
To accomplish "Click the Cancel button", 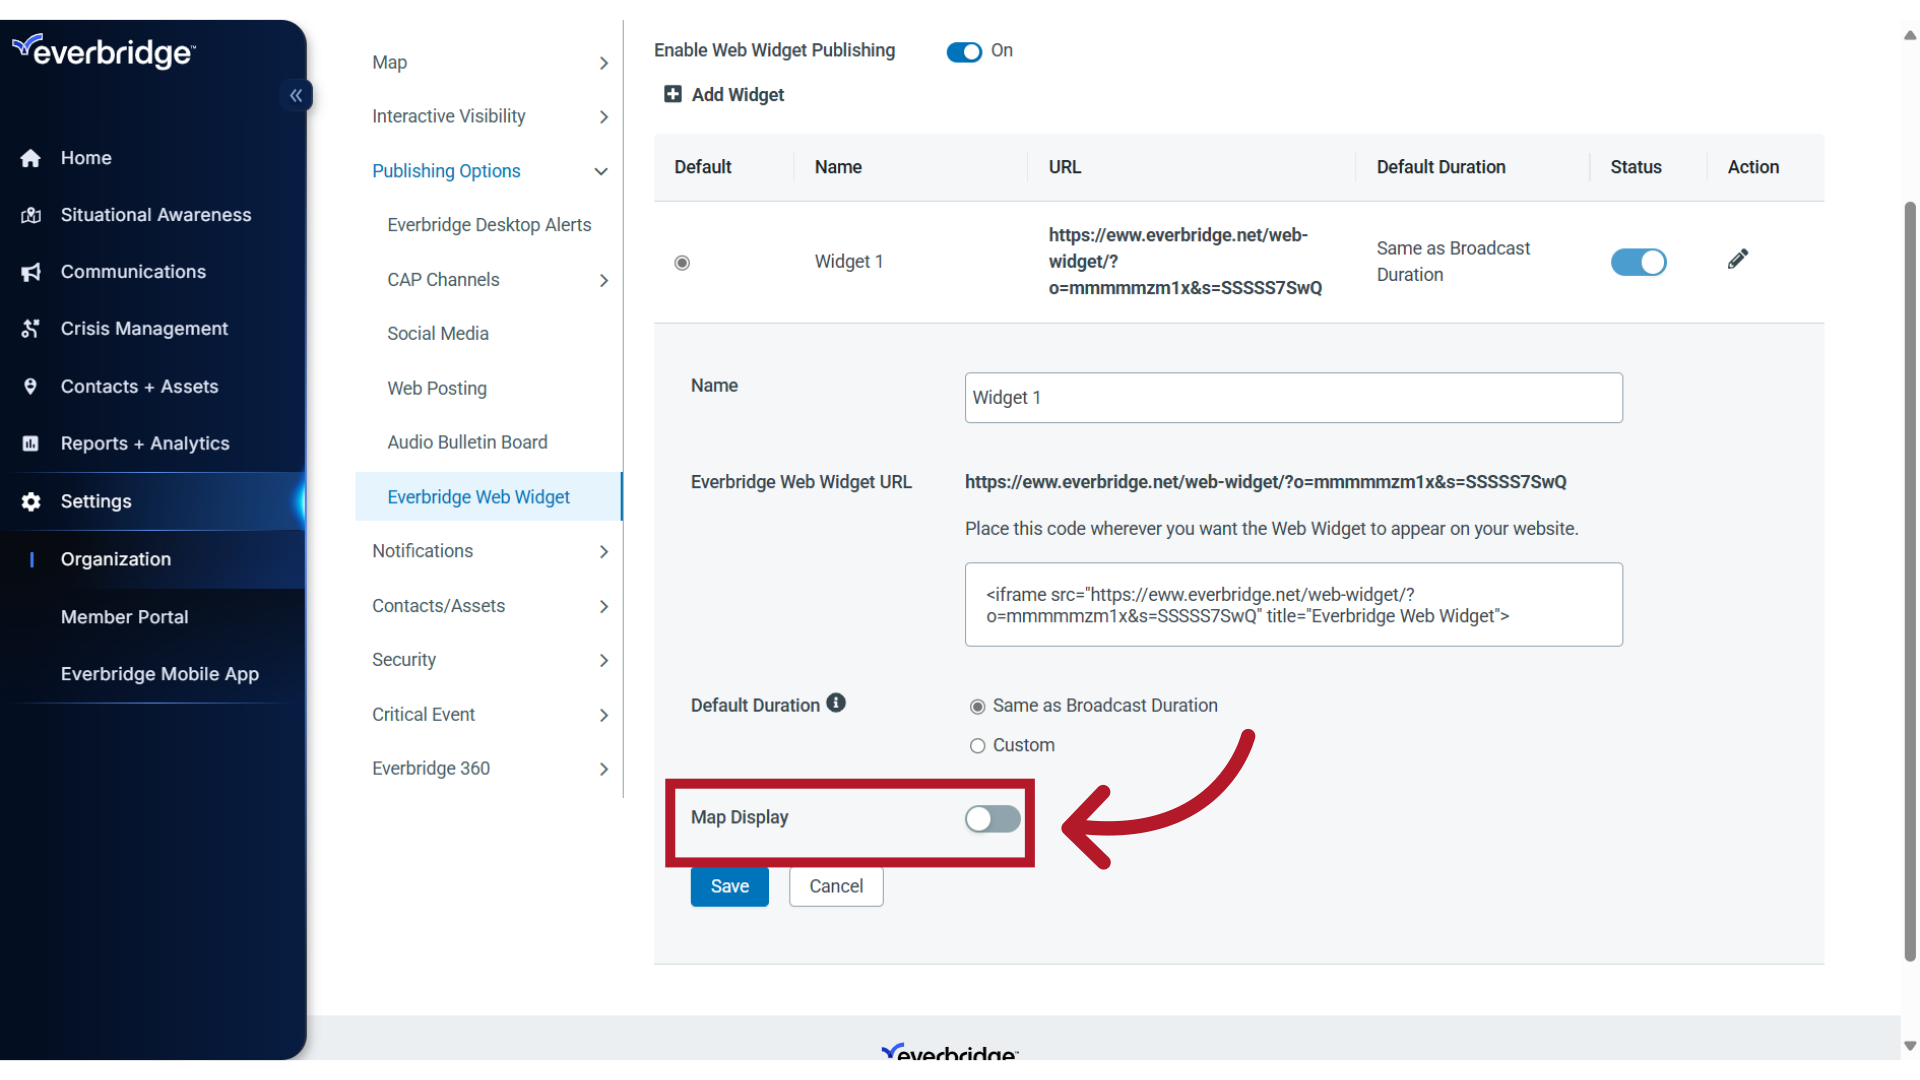I will [836, 887].
